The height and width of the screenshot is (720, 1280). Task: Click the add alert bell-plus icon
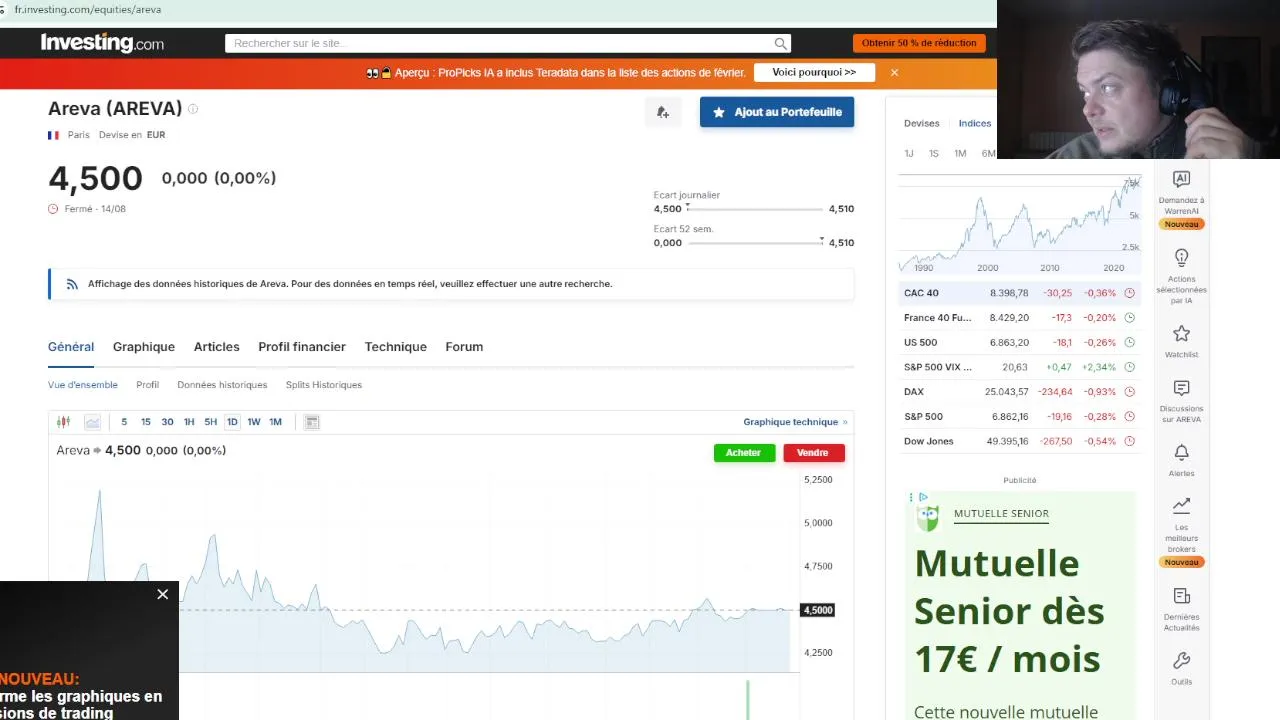(x=662, y=112)
